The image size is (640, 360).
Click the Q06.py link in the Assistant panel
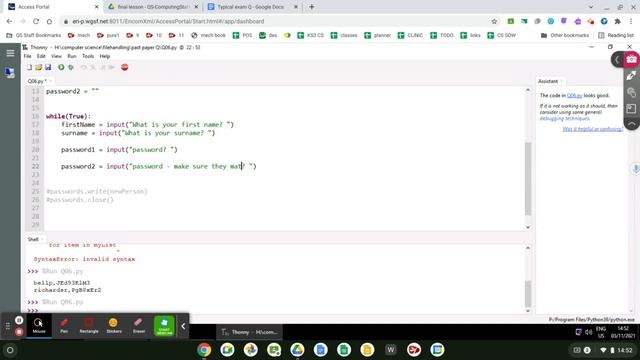coord(574,96)
